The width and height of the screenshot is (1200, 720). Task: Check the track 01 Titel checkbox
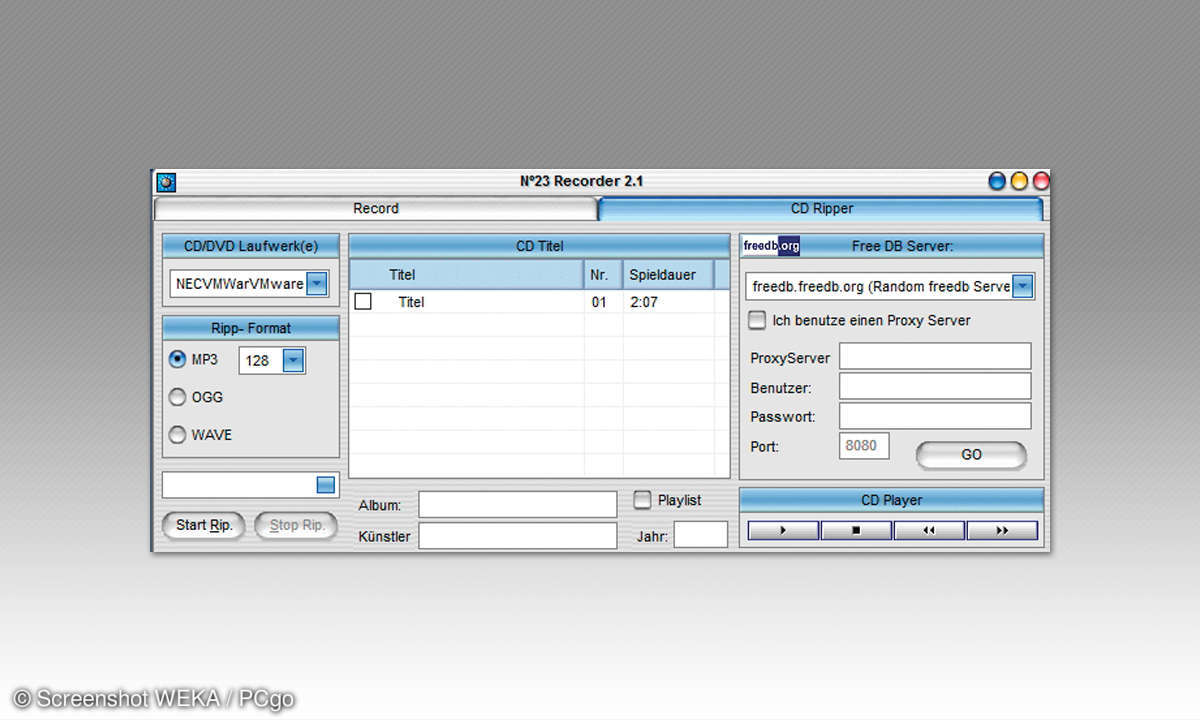(x=363, y=301)
